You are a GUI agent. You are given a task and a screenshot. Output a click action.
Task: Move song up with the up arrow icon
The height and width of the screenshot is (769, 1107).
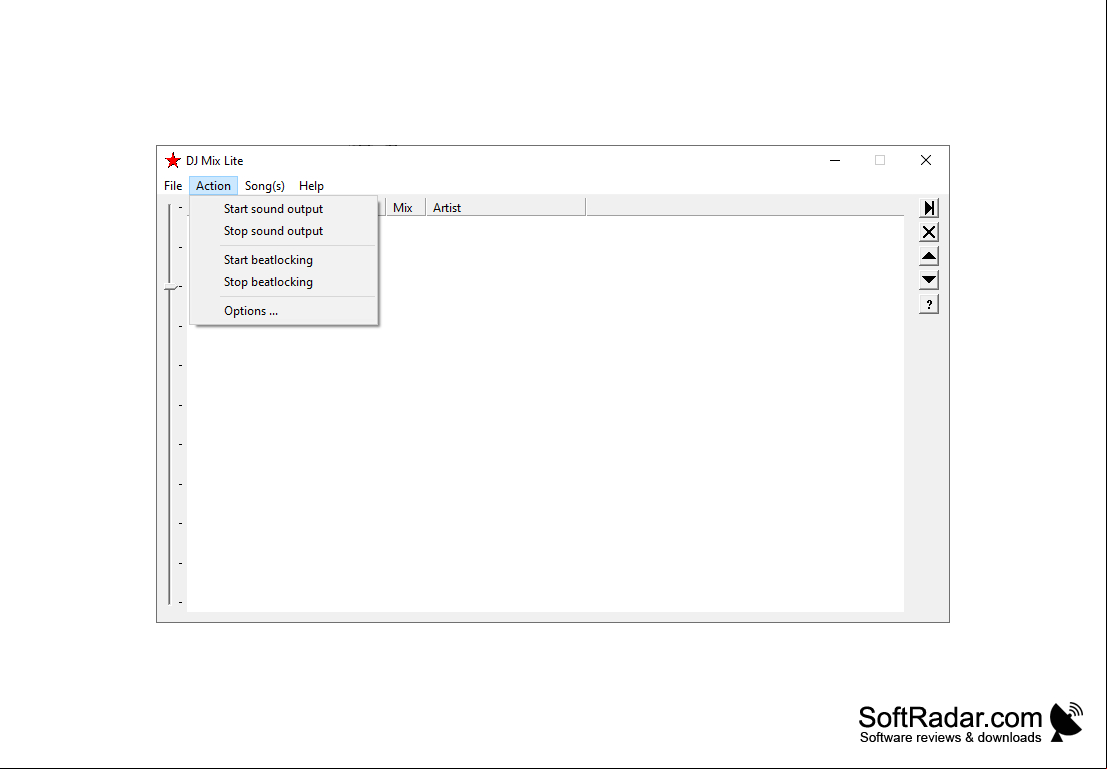point(929,256)
